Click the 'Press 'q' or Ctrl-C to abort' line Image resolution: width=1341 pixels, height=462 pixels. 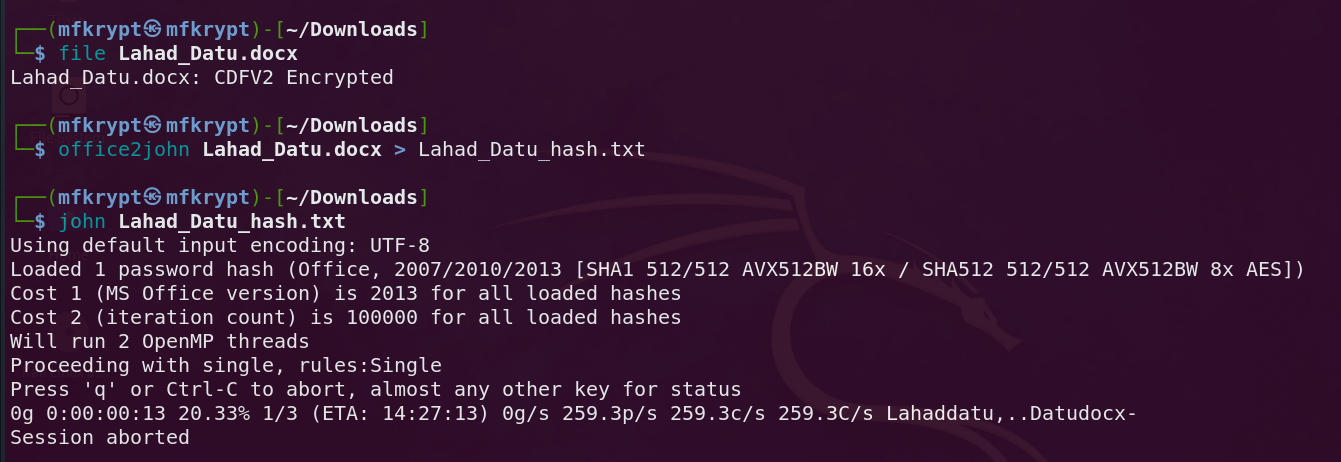[x=375, y=390]
